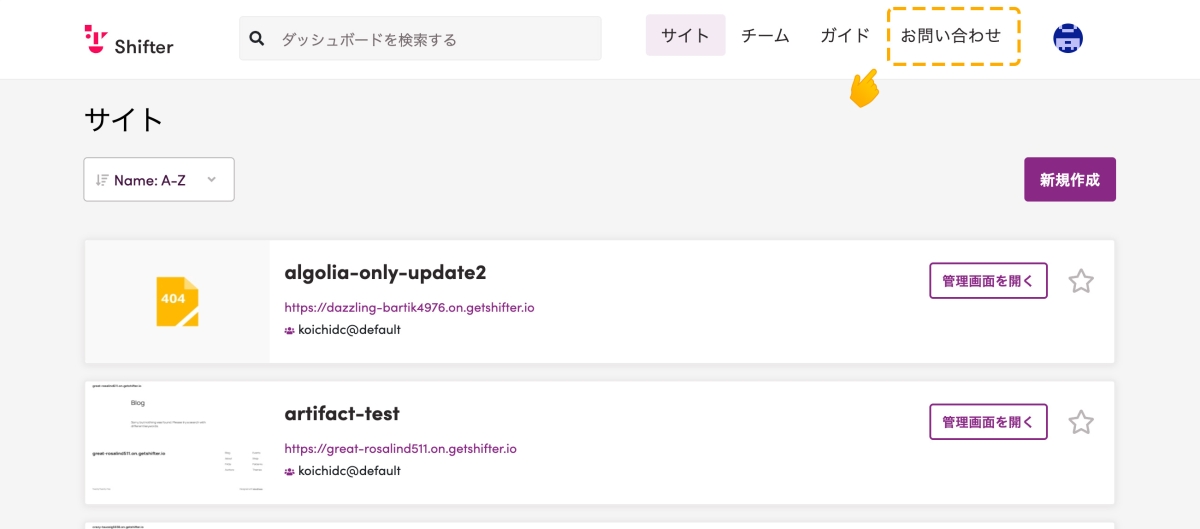Click the search magnifier icon
The height and width of the screenshot is (529, 1200).
point(257,39)
